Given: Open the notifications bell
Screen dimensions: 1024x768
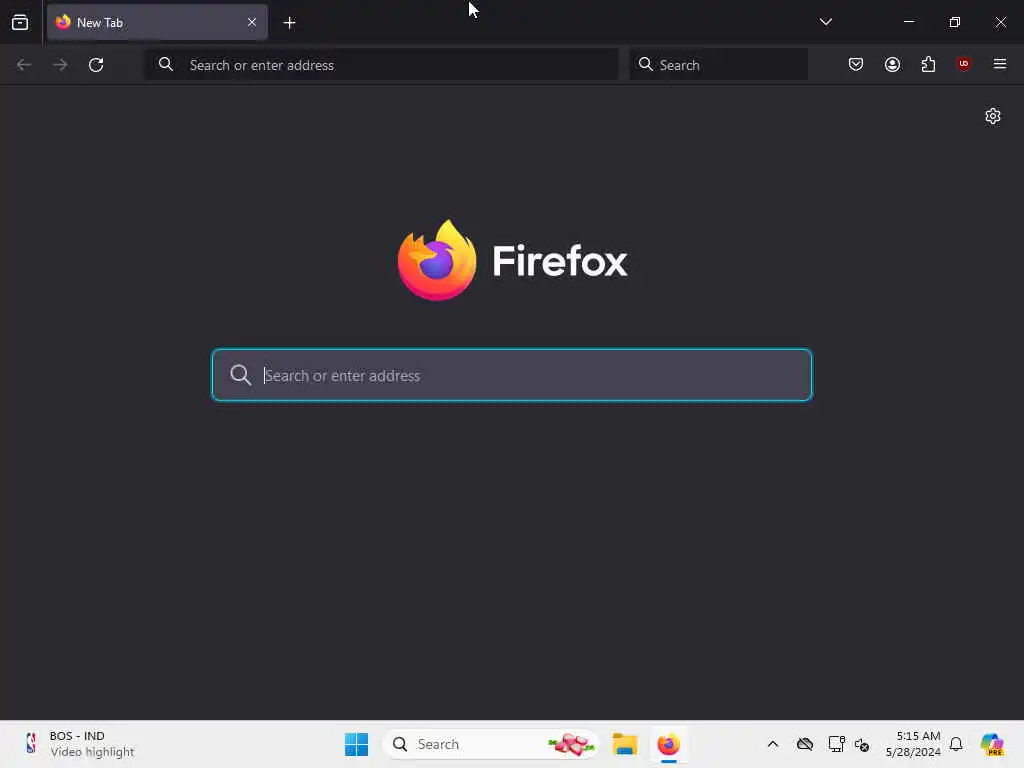Looking at the screenshot, I should (x=955, y=744).
